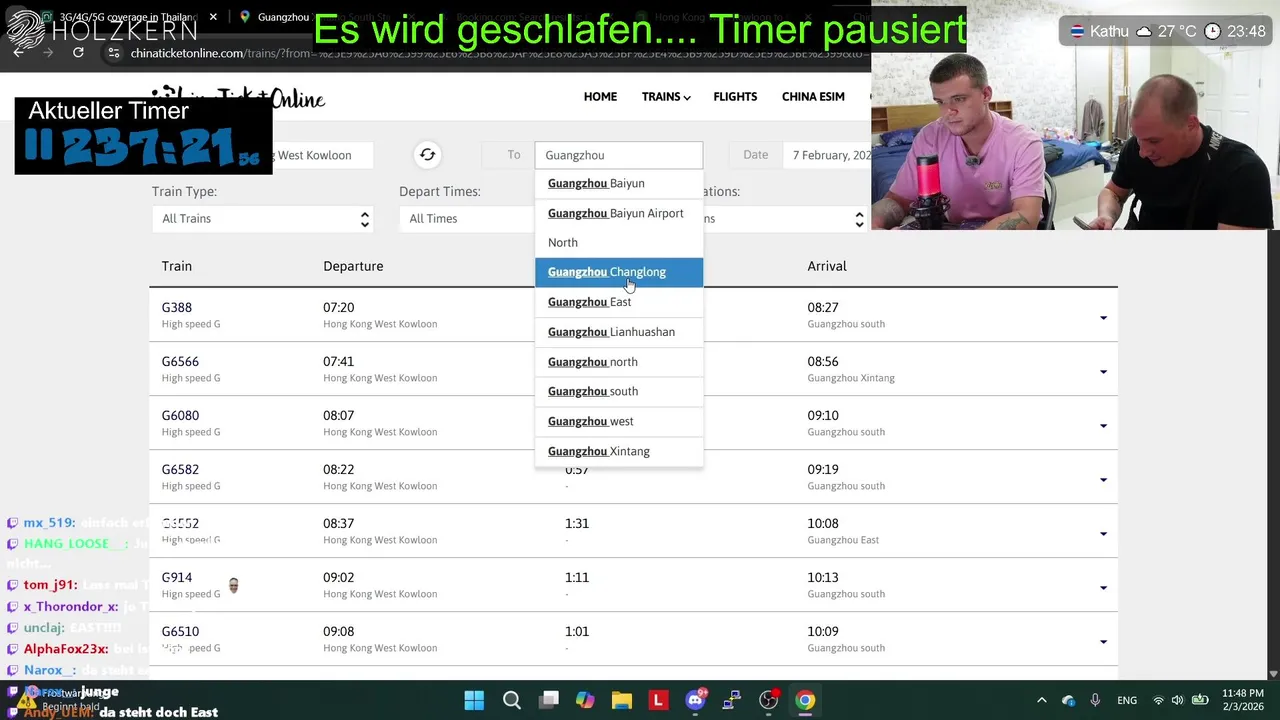
Task: Open the OneDrive tray icon
Action: point(1068,700)
